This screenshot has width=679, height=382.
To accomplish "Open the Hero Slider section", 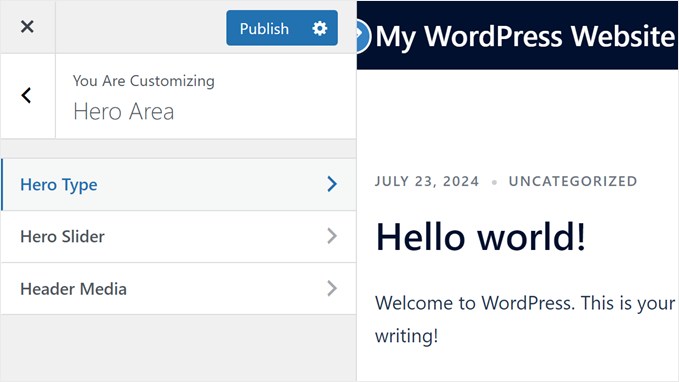I will (x=178, y=236).
